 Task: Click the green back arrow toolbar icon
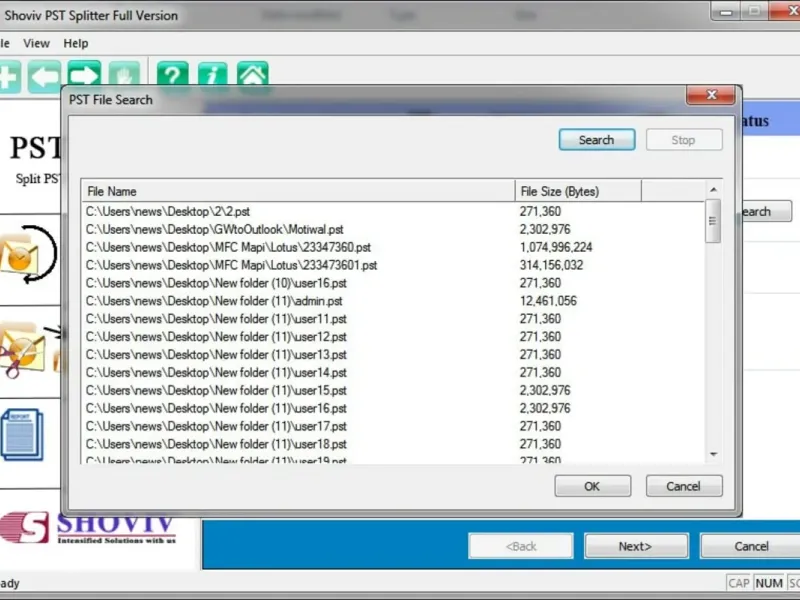point(44,77)
